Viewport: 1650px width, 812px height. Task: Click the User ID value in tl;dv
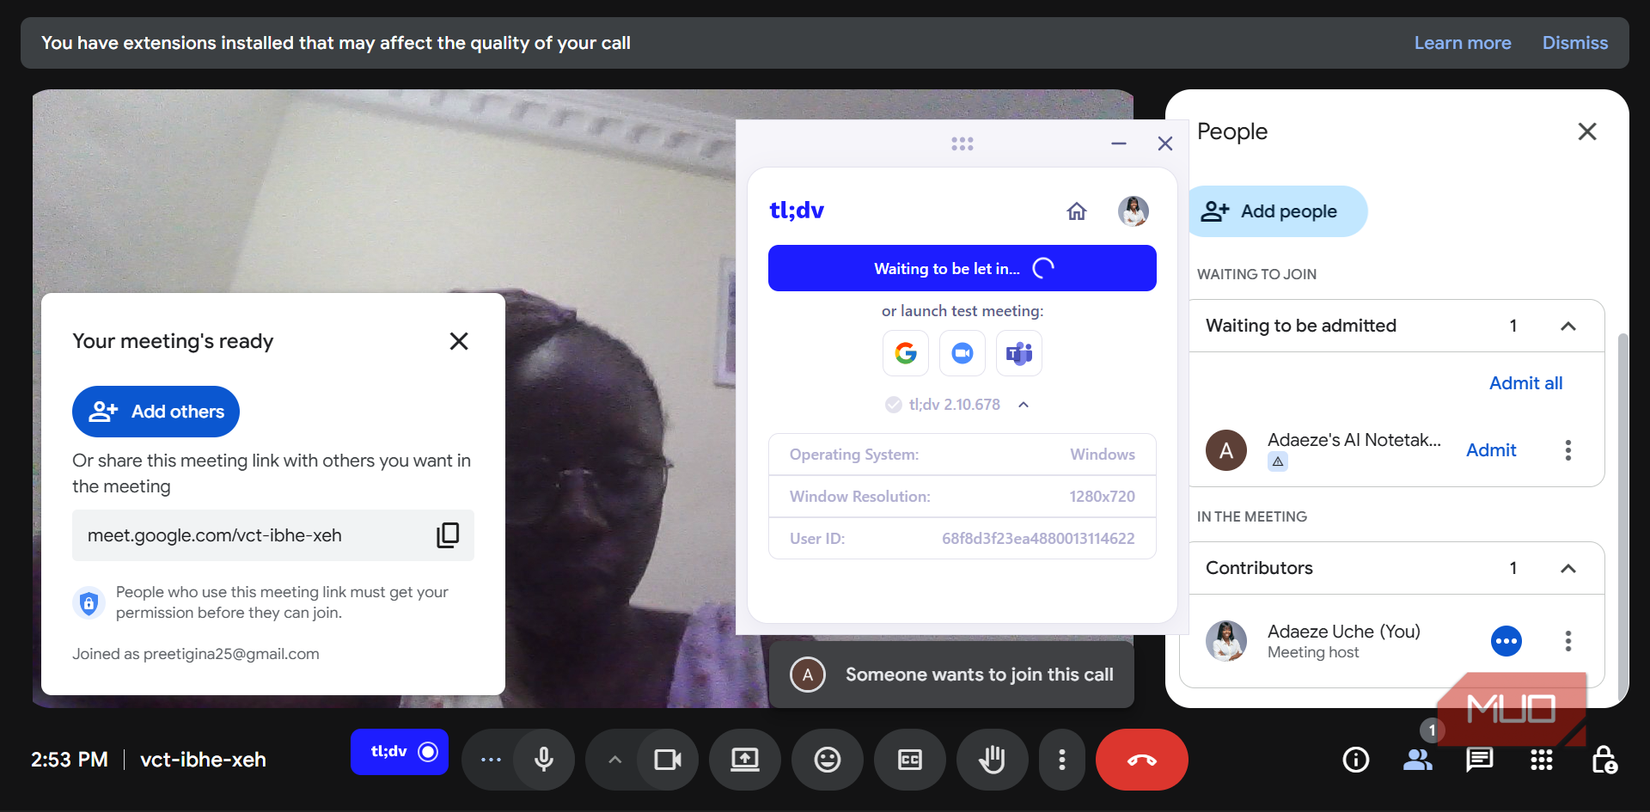click(x=1038, y=538)
